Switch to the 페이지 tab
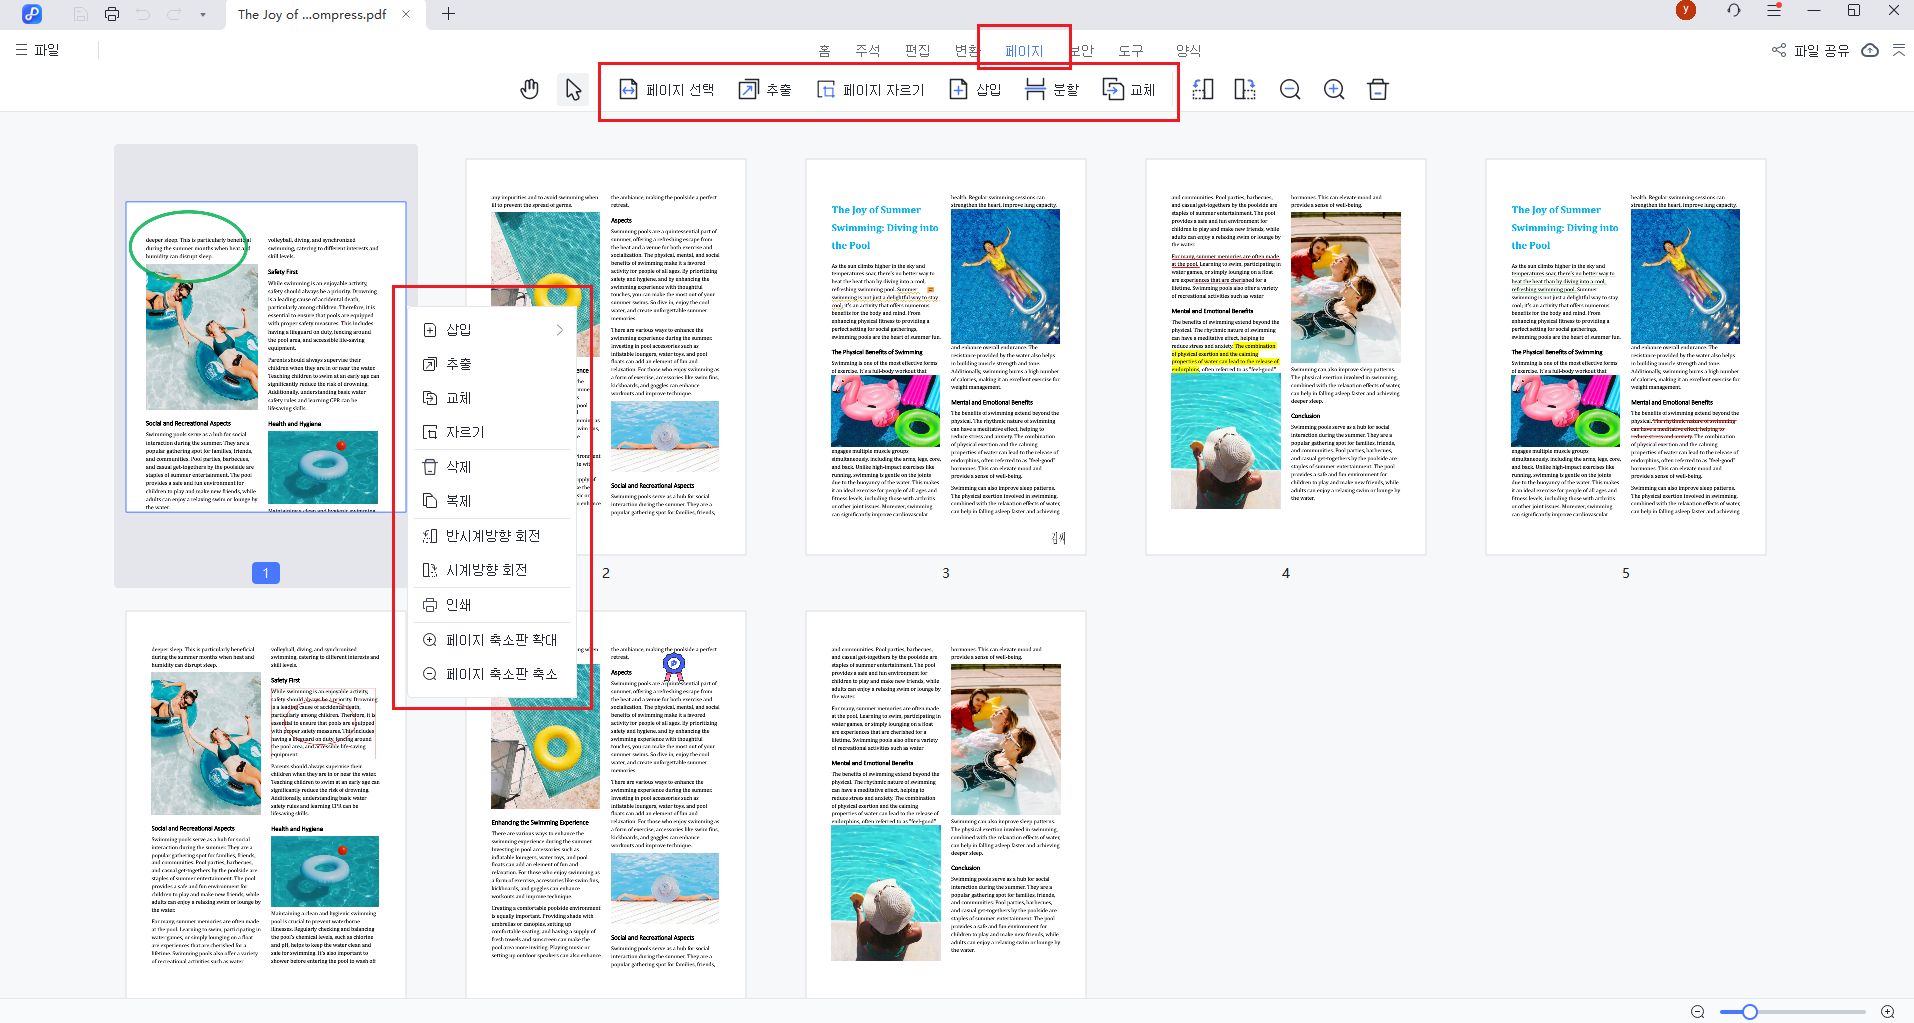 [1023, 51]
